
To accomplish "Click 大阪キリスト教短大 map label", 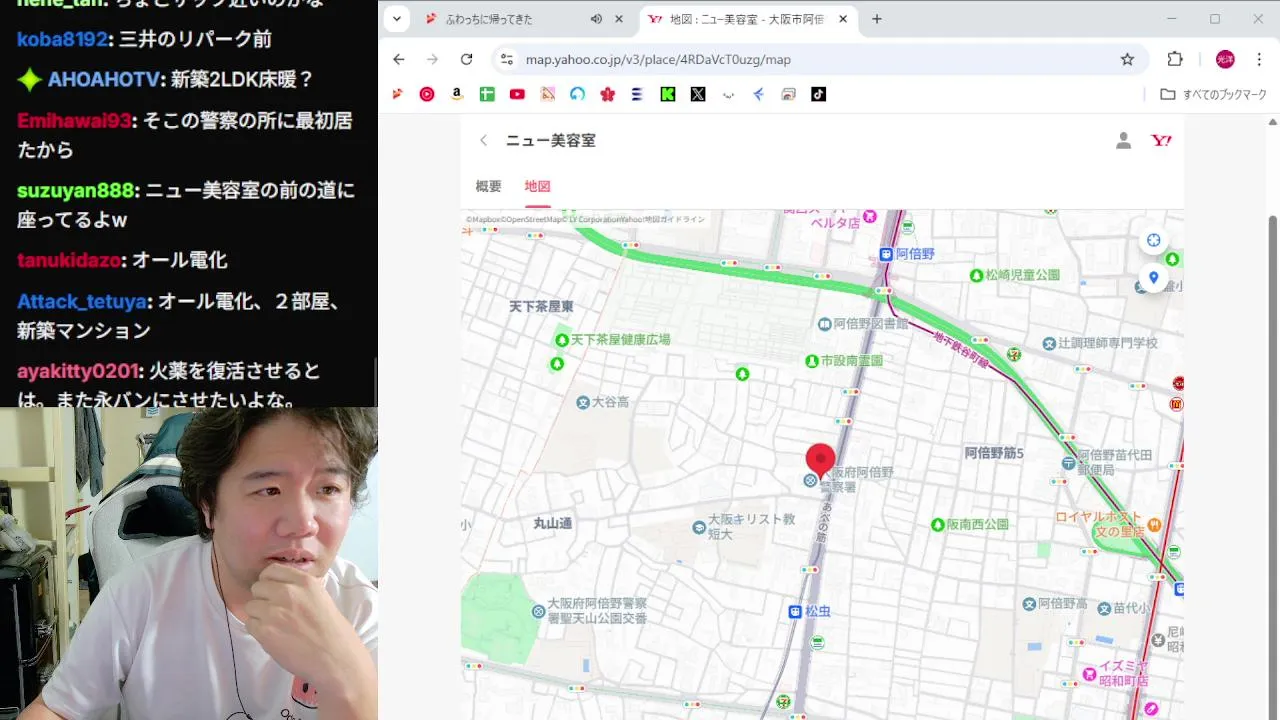I will [x=751, y=526].
